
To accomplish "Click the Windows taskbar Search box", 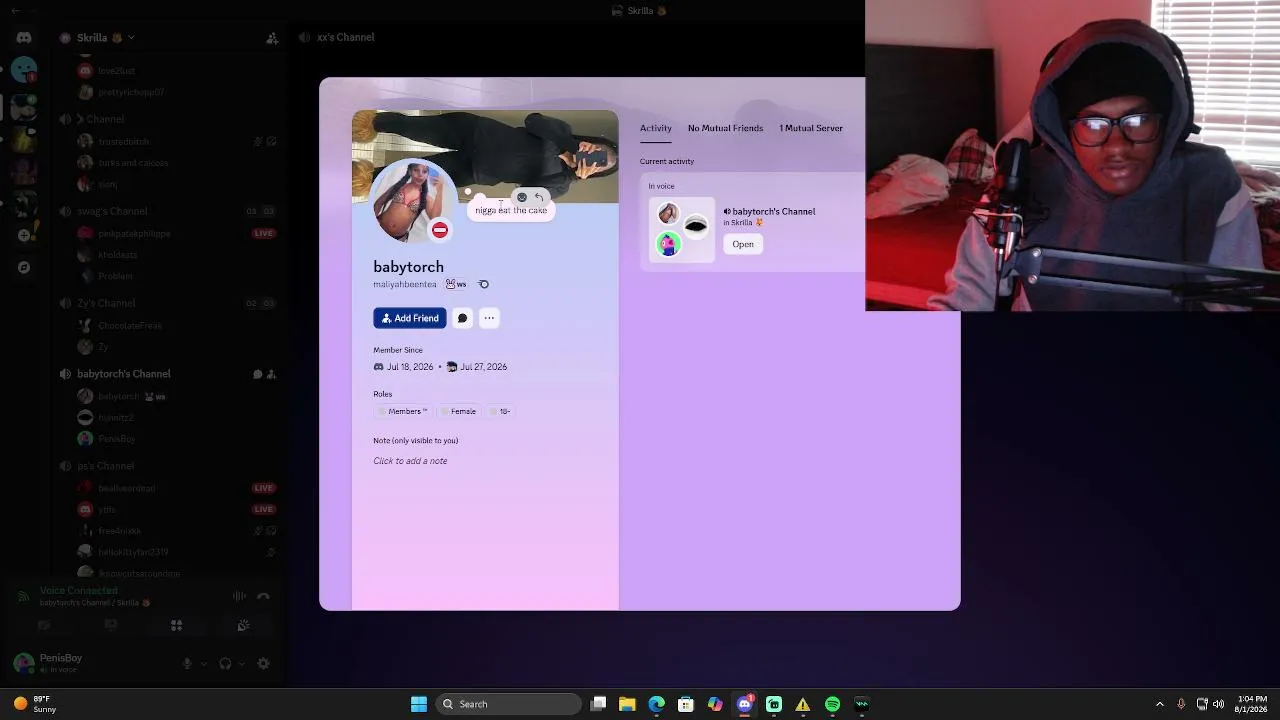I will pyautogui.click(x=510, y=704).
